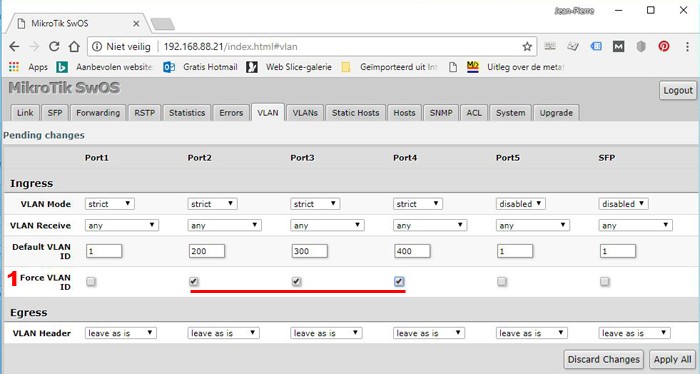Click the shield extension icon
Image resolution: width=700 pixels, height=374 pixels.
click(x=641, y=46)
